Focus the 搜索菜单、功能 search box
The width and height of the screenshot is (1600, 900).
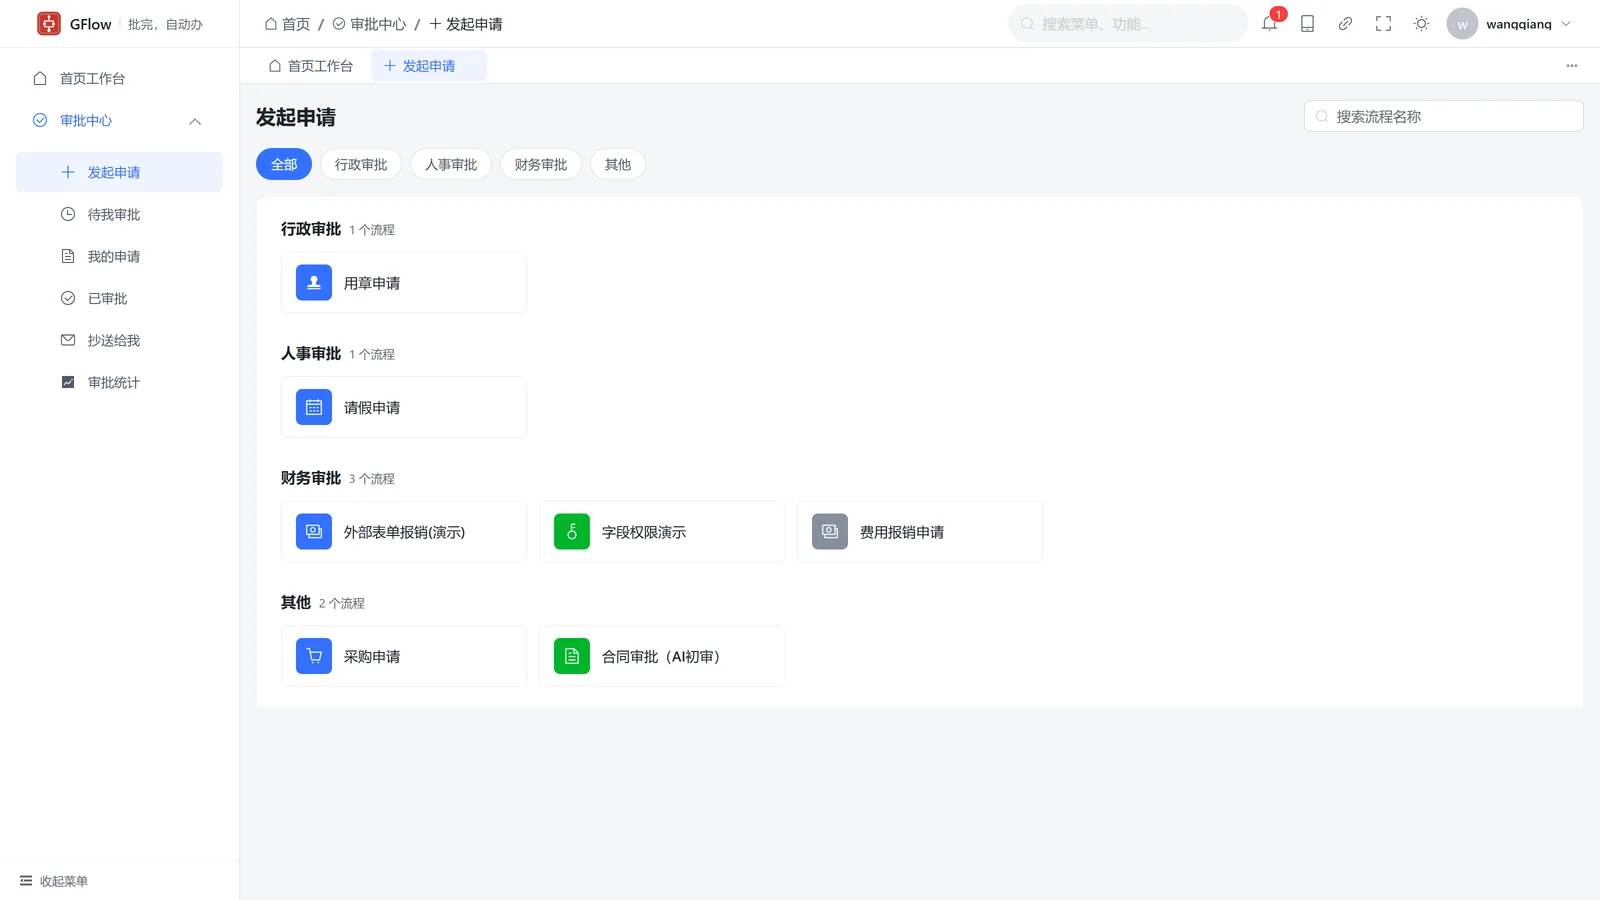(x=1128, y=24)
